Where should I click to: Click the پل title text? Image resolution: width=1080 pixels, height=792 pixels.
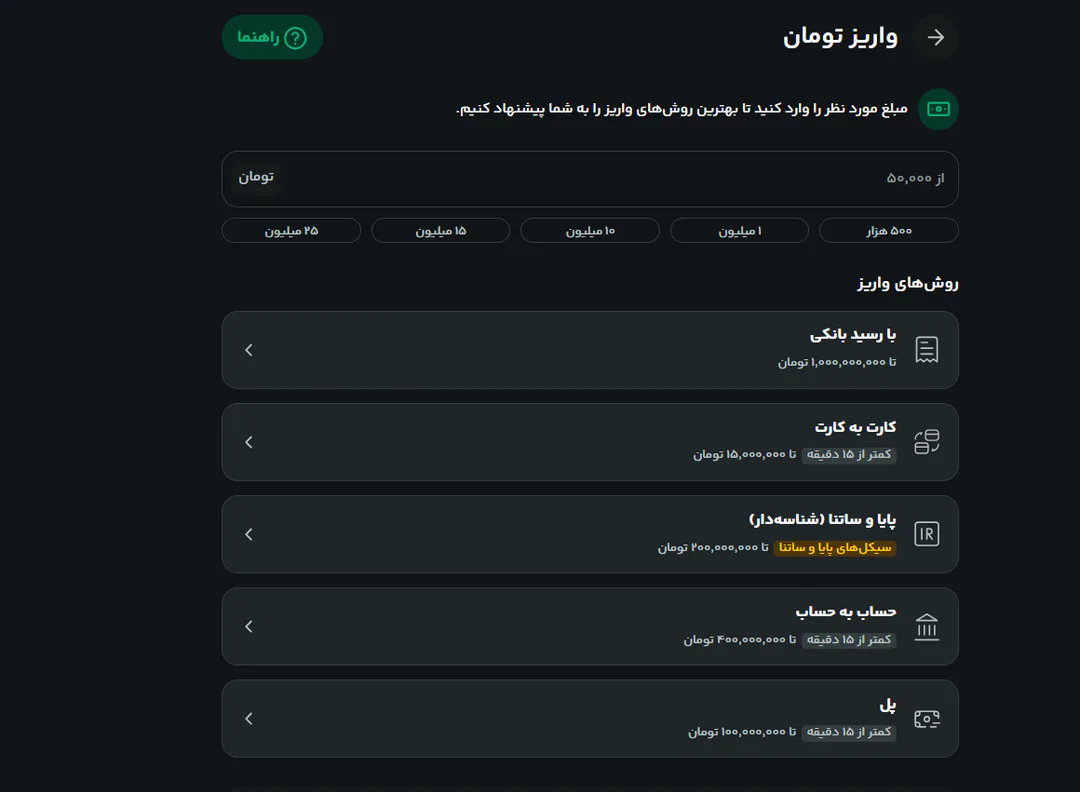point(888,705)
